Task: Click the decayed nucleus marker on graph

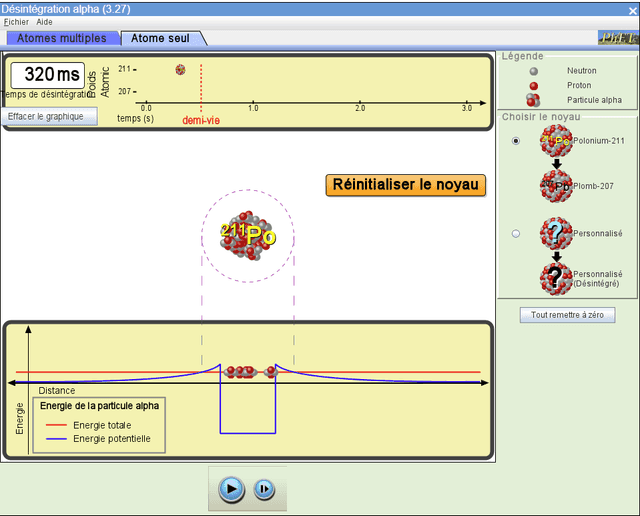Action: pyautogui.click(x=180, y=70)
